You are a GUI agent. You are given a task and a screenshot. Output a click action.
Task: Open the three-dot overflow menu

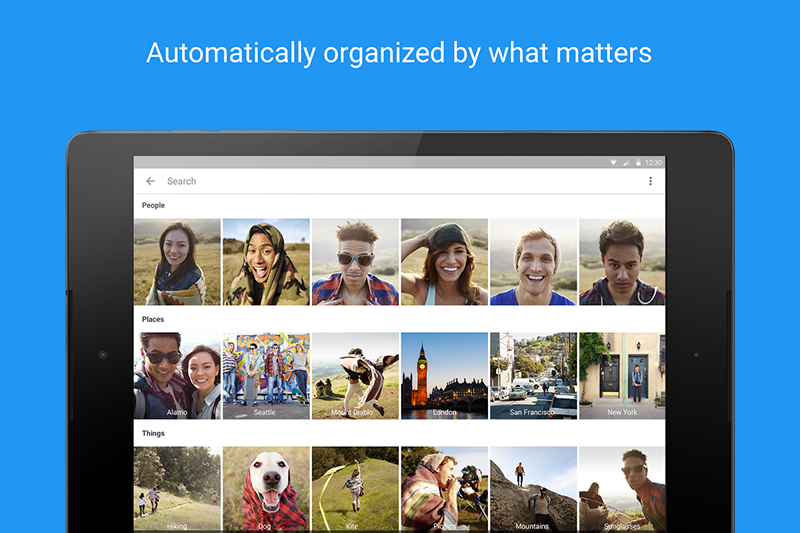click(650, 181)
